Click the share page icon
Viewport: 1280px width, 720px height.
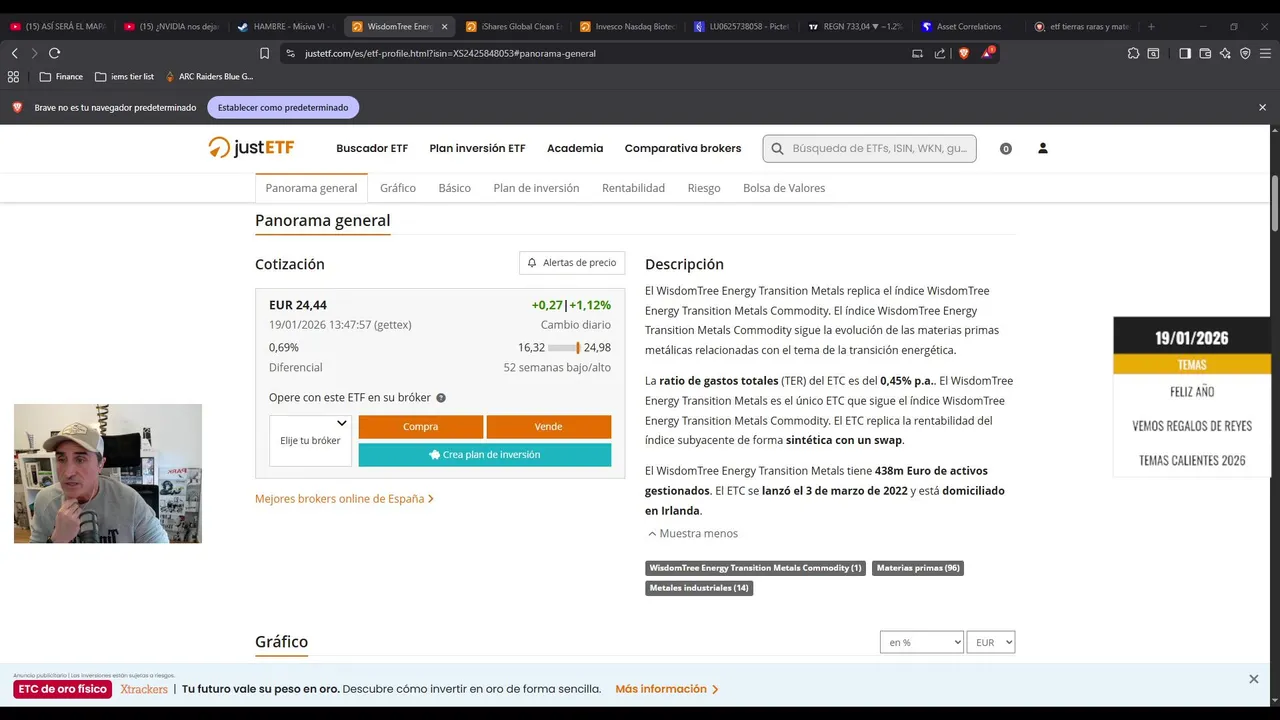(940, 53)
